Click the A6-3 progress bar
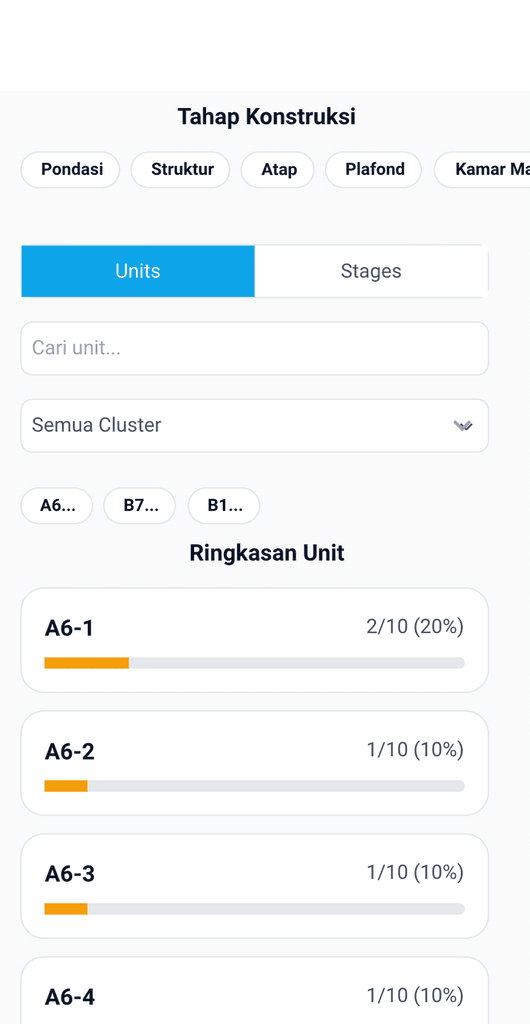 pyautogui.click(x=255, y=908)
